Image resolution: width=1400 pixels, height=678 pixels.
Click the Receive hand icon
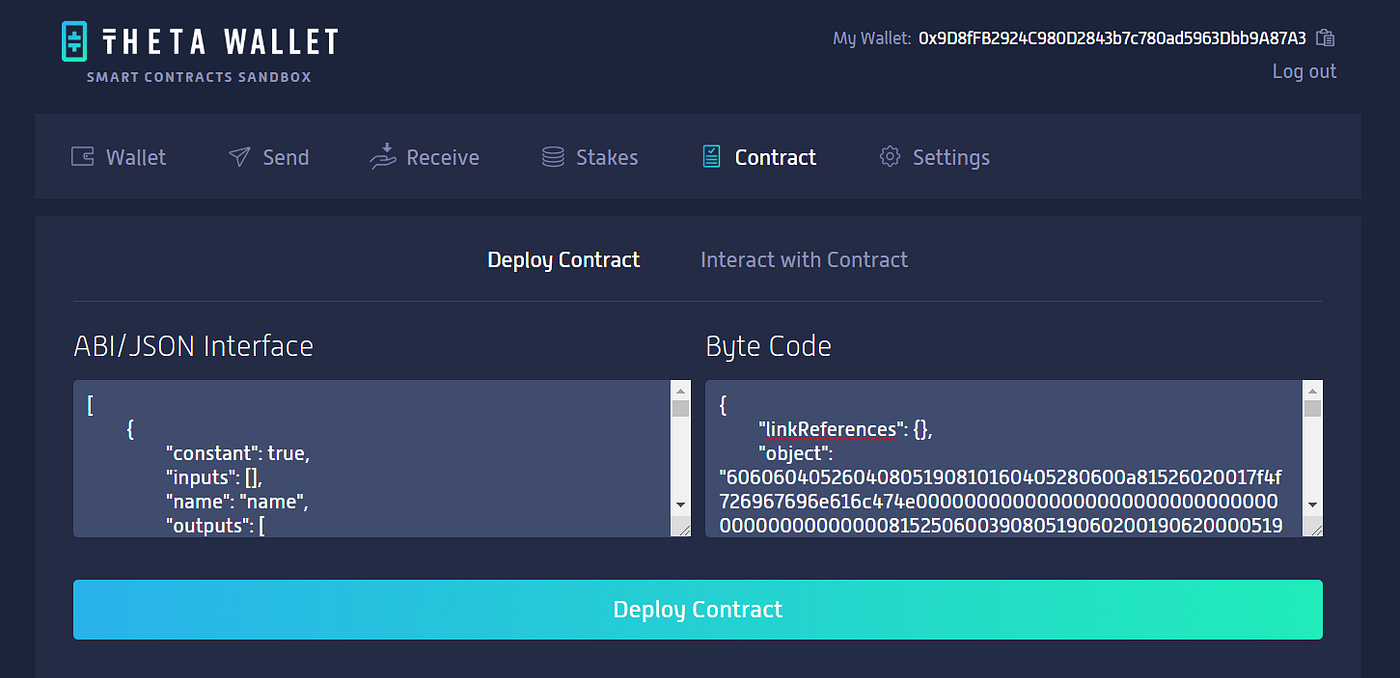[383, 157]
